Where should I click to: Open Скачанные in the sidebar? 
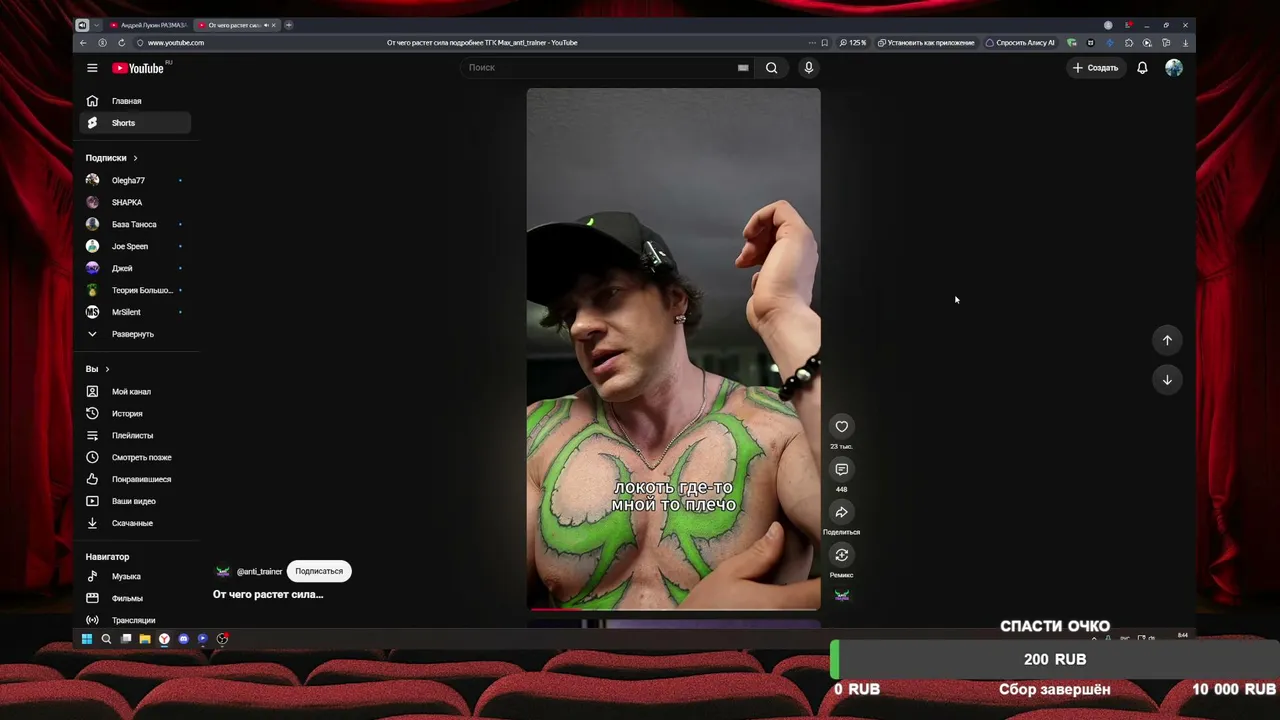coord(135,523)
